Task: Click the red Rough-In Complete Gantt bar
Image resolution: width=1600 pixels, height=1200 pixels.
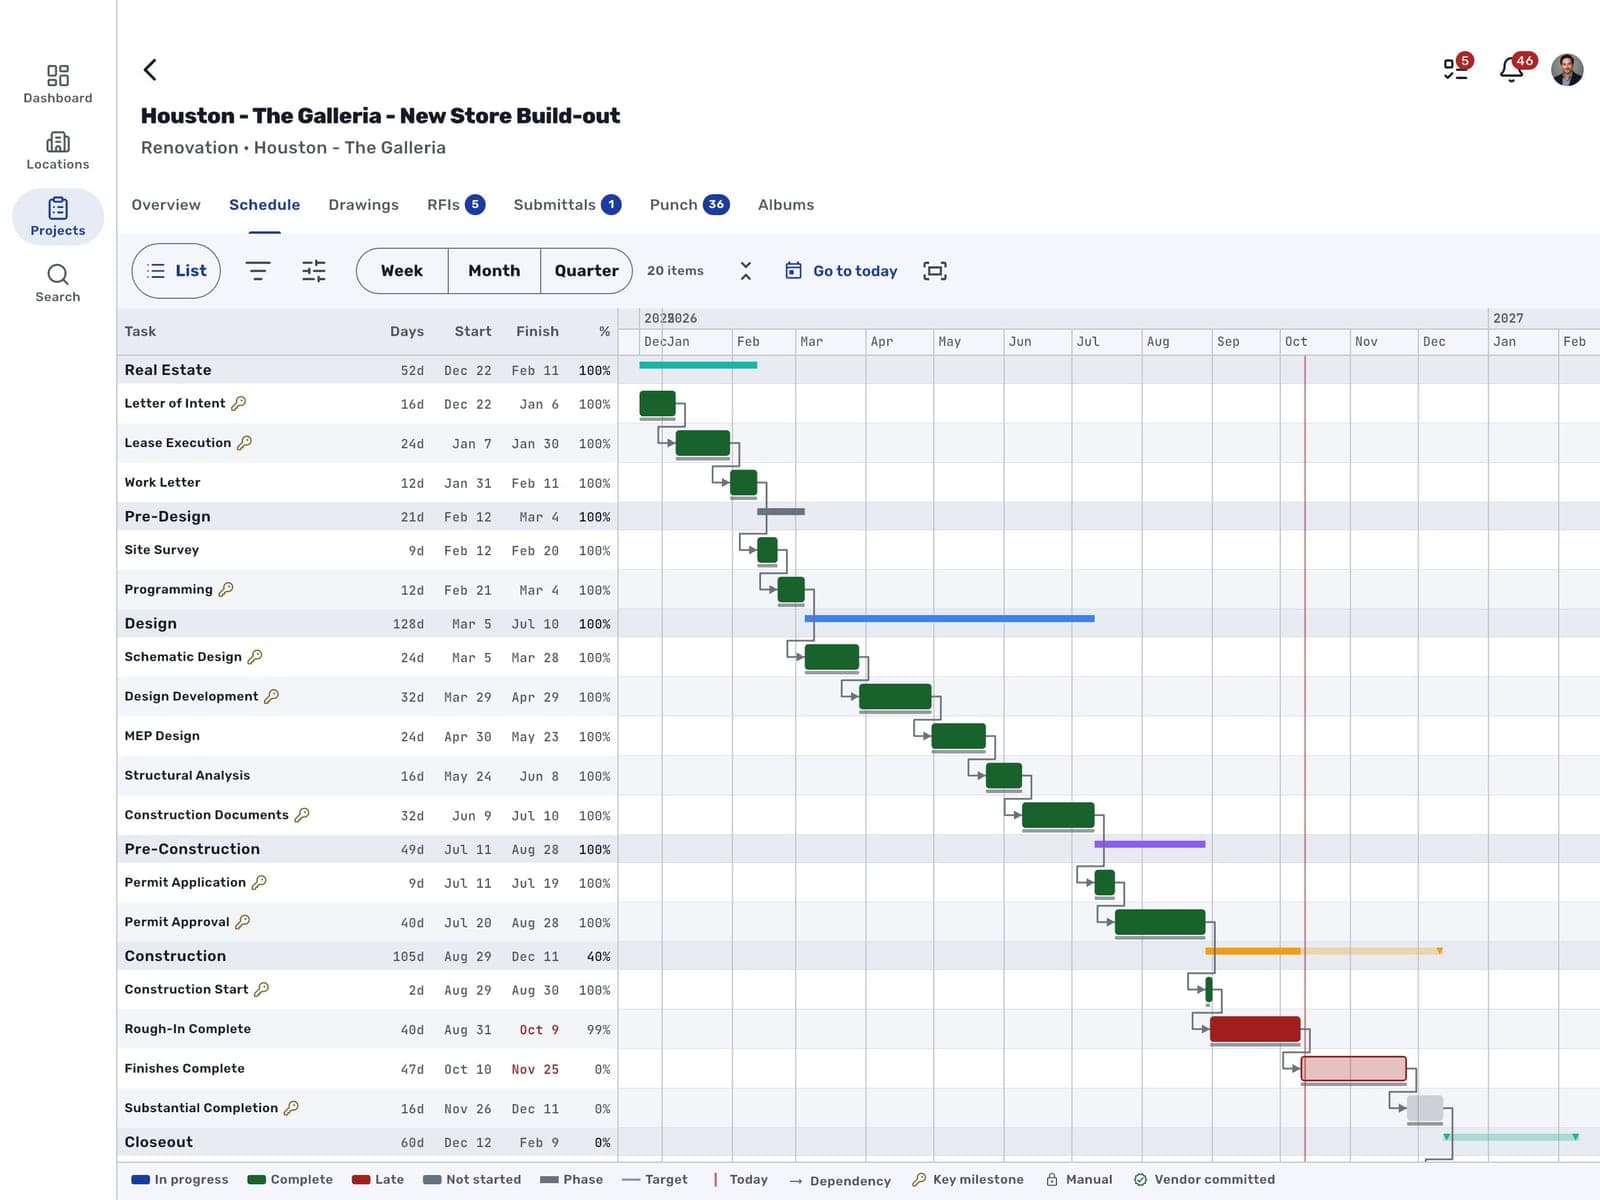Action: click(1255, 1029)
